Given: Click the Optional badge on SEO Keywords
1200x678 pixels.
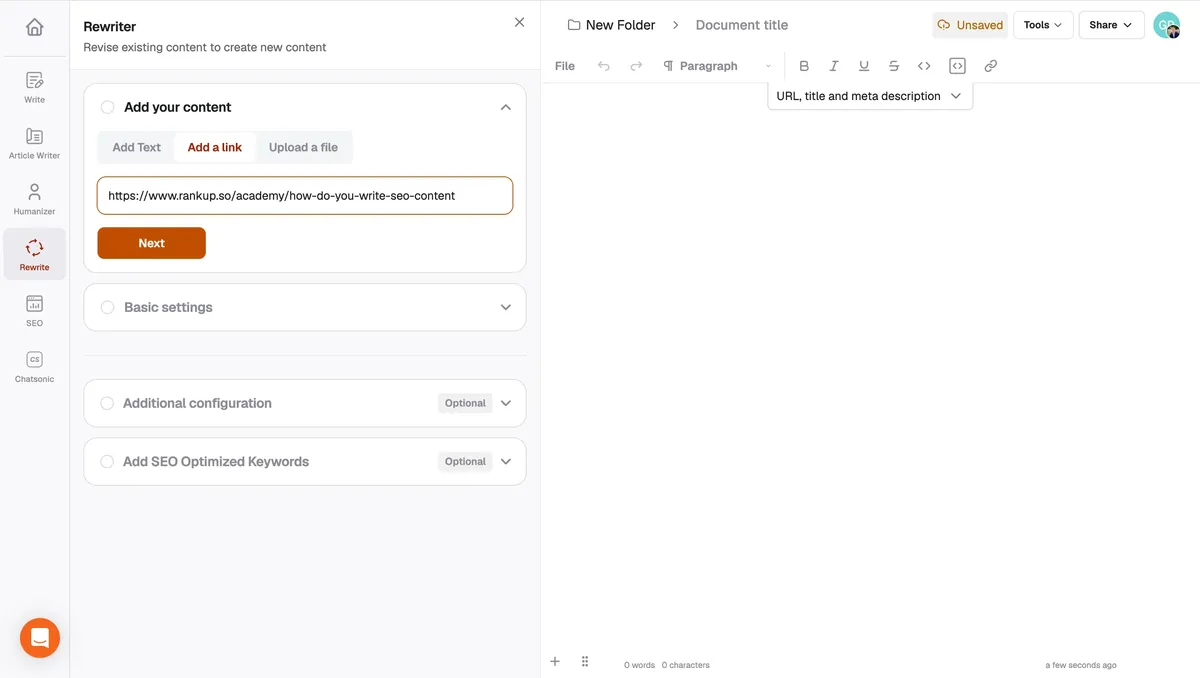Looking at the screenshot, I should [465, 461].
